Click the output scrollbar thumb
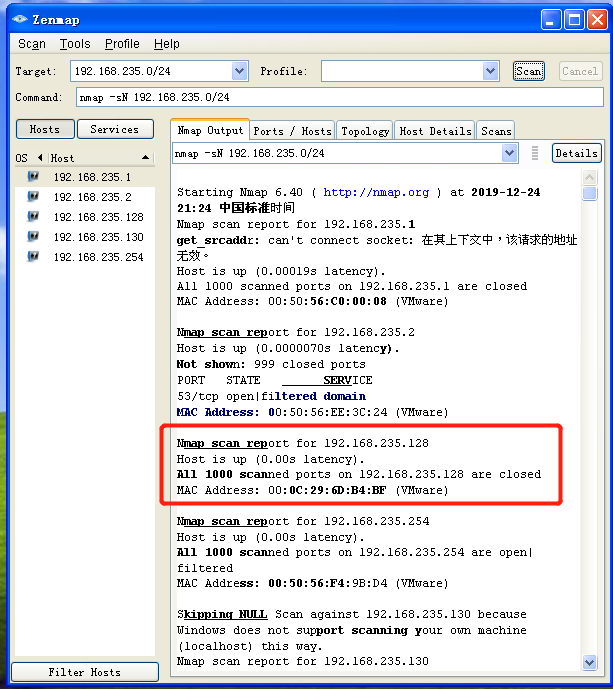613x689 pixels. click(589, 193)
